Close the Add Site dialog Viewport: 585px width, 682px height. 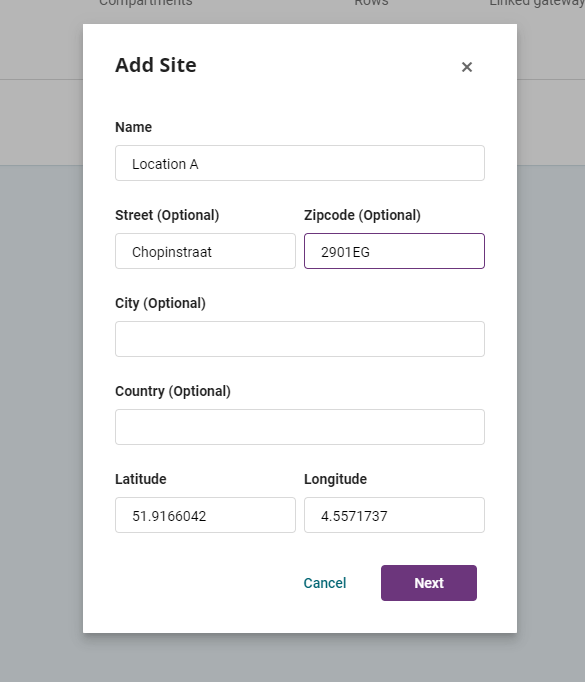coord(467,67)
